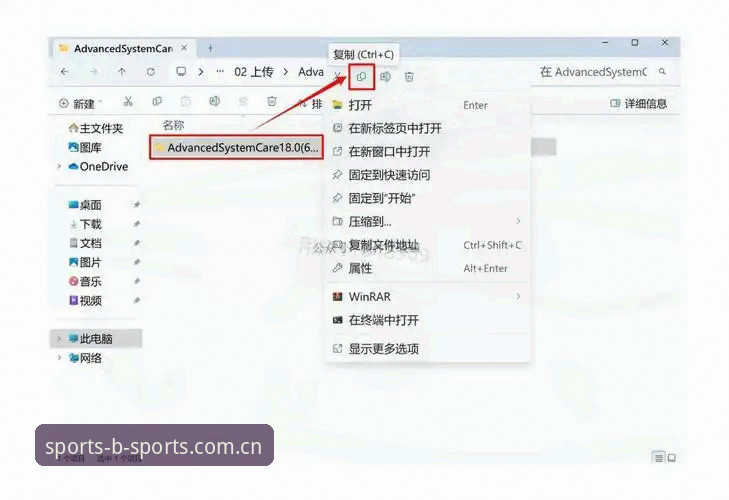The width and height of the screenshot is (729, 500).
Task: Choose 固定到"开始"
Action: pyautogui.click(x=428, y=198)
